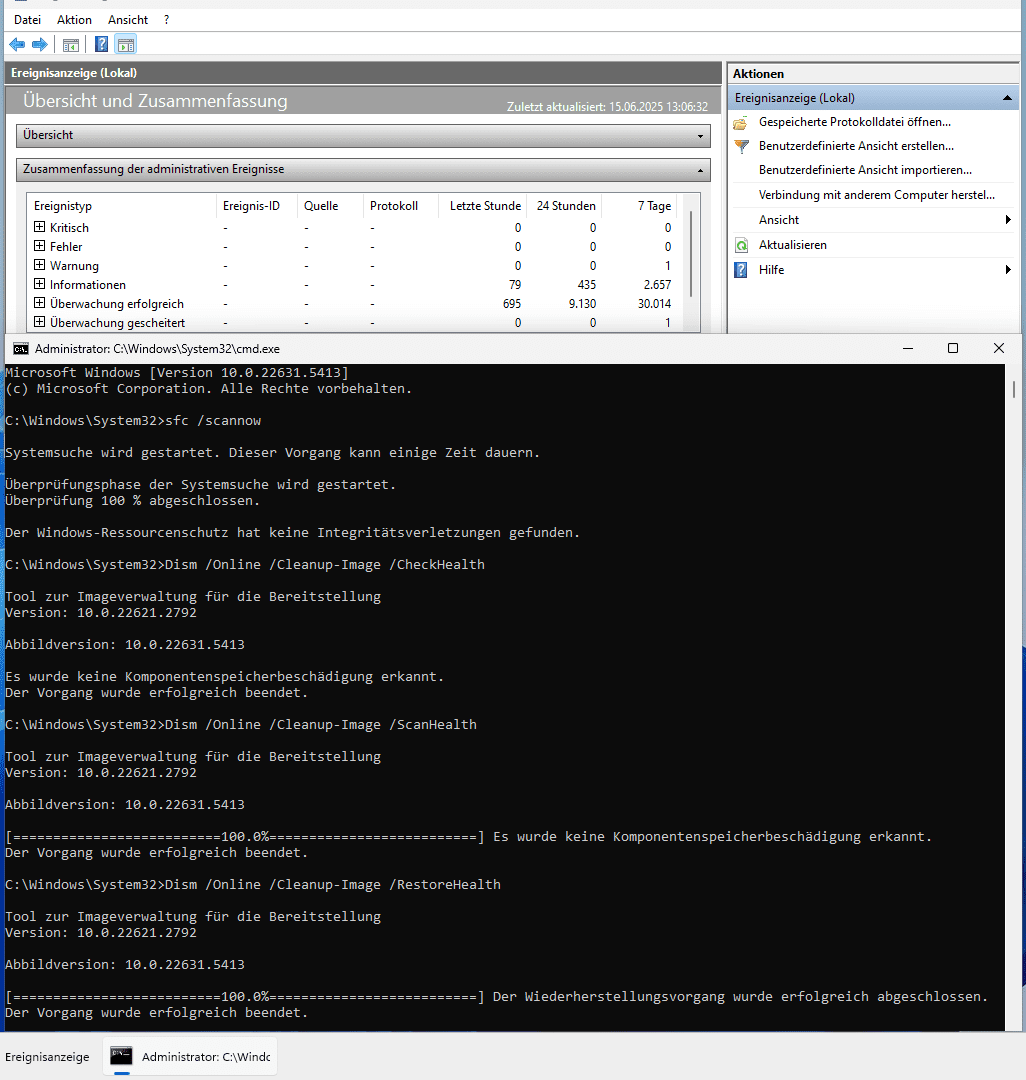Click the sfc /scannow command line

[133, 421]
